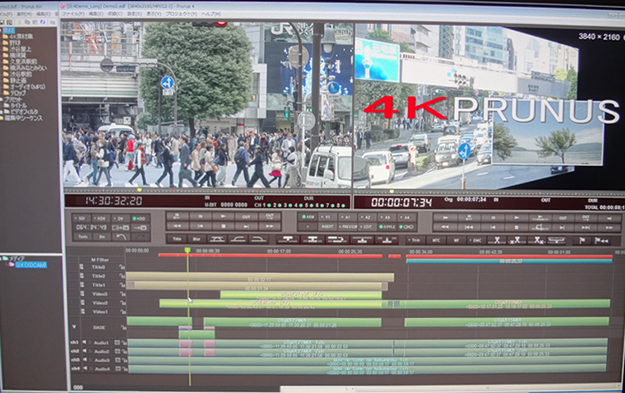Viewport: 625px width, 393px height.
Task: Enable the A4 track selector
Action: (x=406, y=217)
